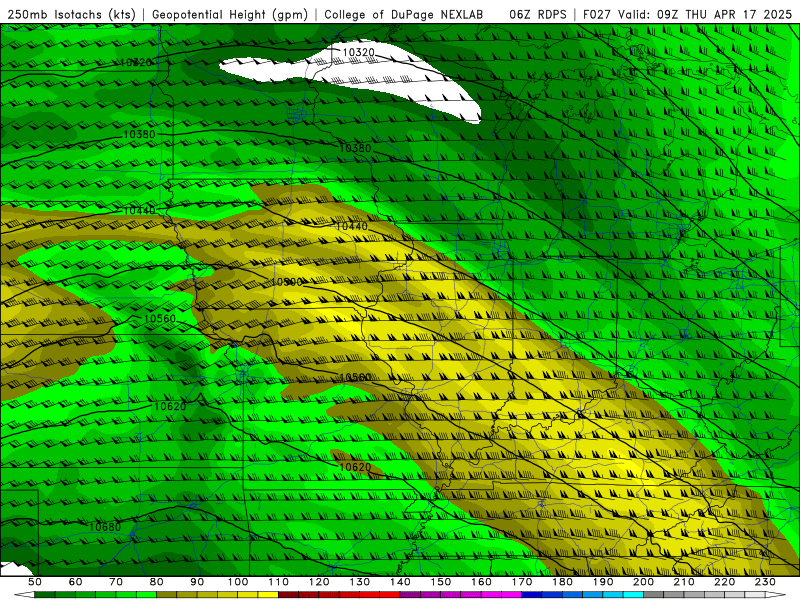
Task: Click the 160 value on the color scale
Action: pyautogui.click(x=481, y=582)
